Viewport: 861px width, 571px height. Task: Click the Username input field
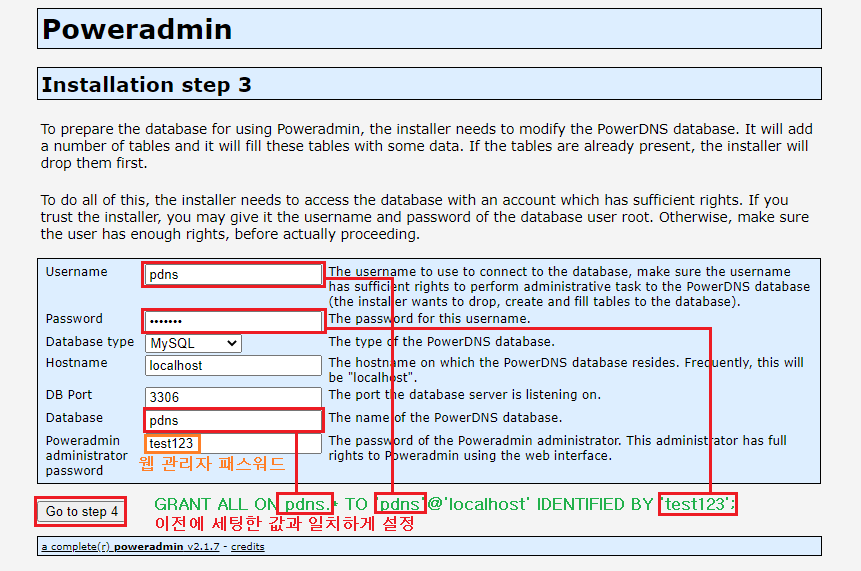(233, 275)
